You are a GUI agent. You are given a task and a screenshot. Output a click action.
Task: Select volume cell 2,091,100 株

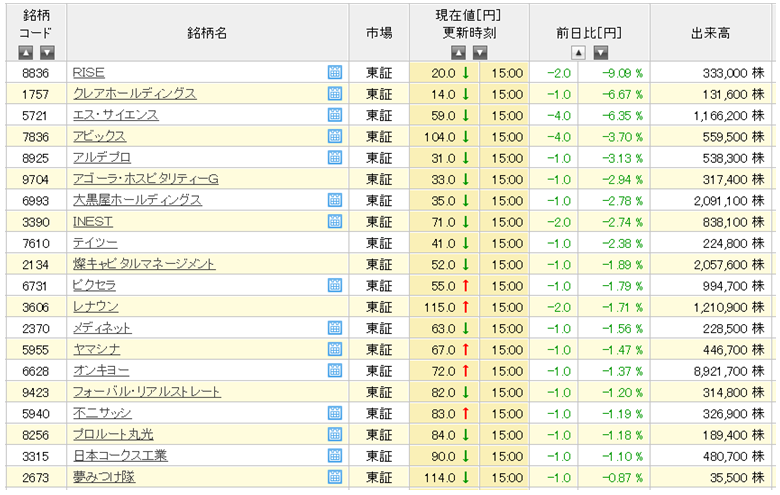coord(711,200)
